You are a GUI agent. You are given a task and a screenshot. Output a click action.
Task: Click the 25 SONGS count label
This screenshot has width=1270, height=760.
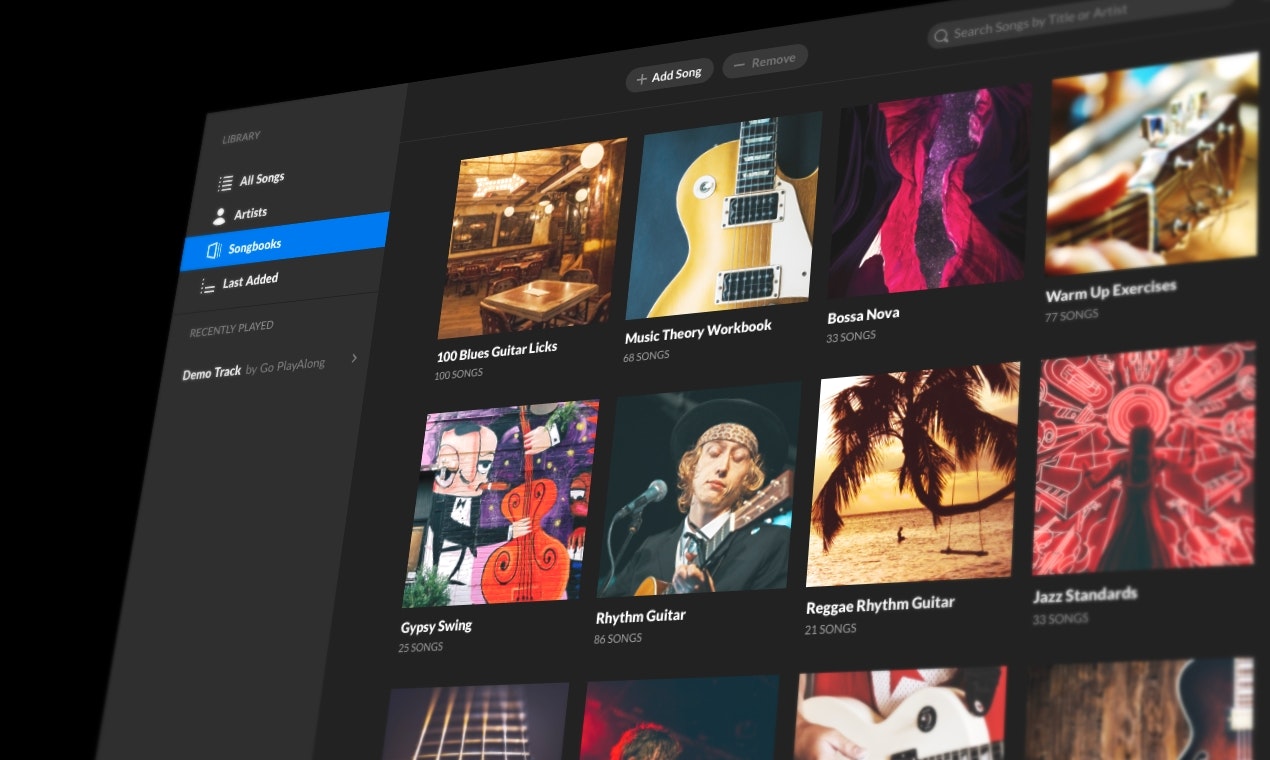tap(420, 648)
